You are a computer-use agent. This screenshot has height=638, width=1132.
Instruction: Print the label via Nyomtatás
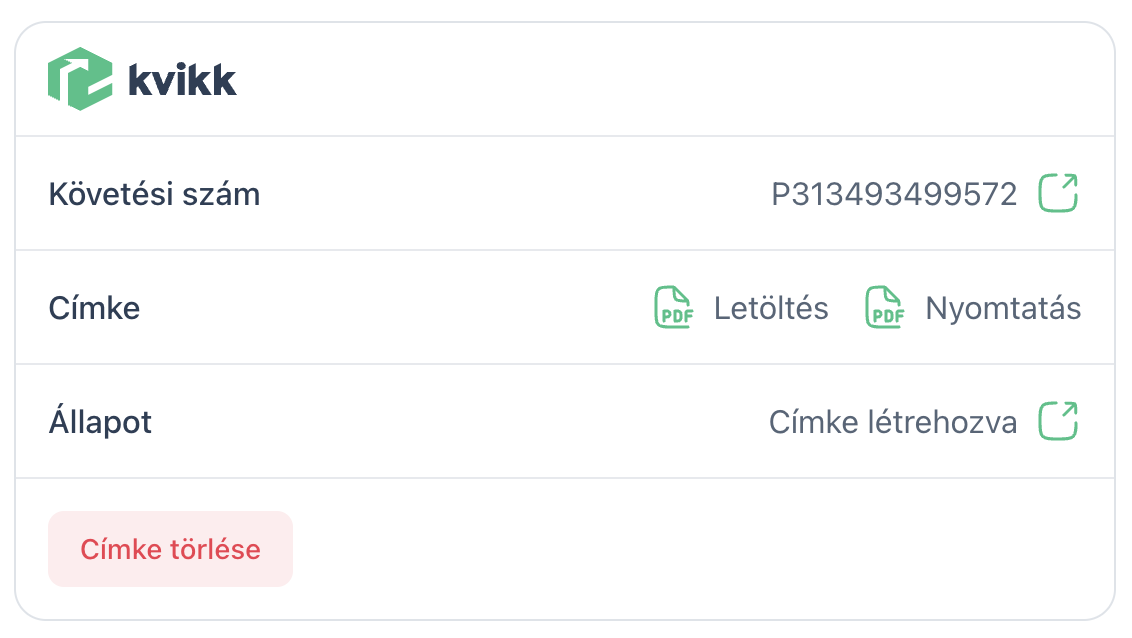coord(1002,308)
